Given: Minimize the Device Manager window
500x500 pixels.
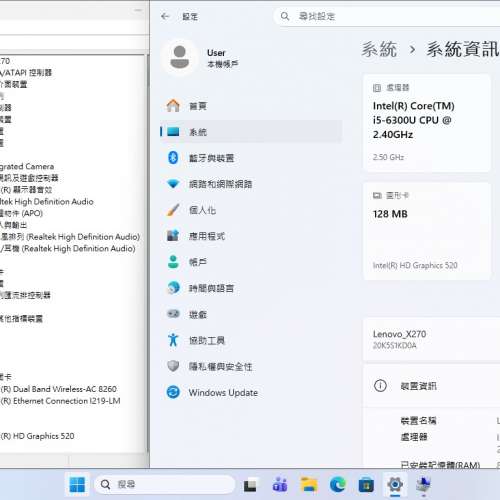Looking at the screenshot, I should (x=138, y=10).
